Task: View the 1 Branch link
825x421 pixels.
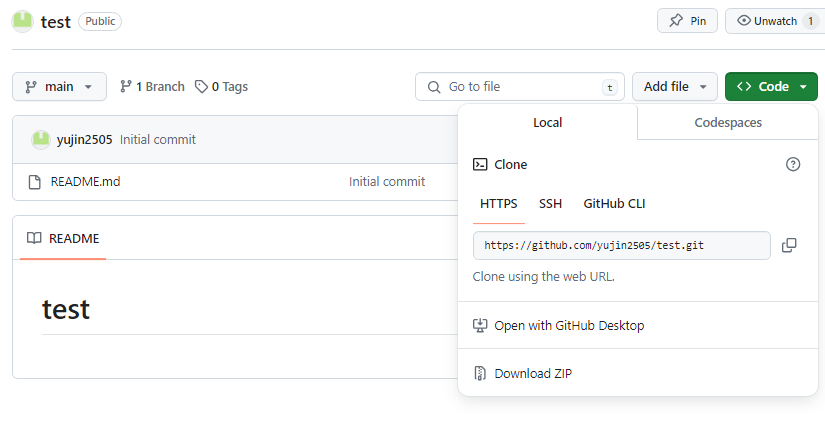Action: (x=152, y=86)
